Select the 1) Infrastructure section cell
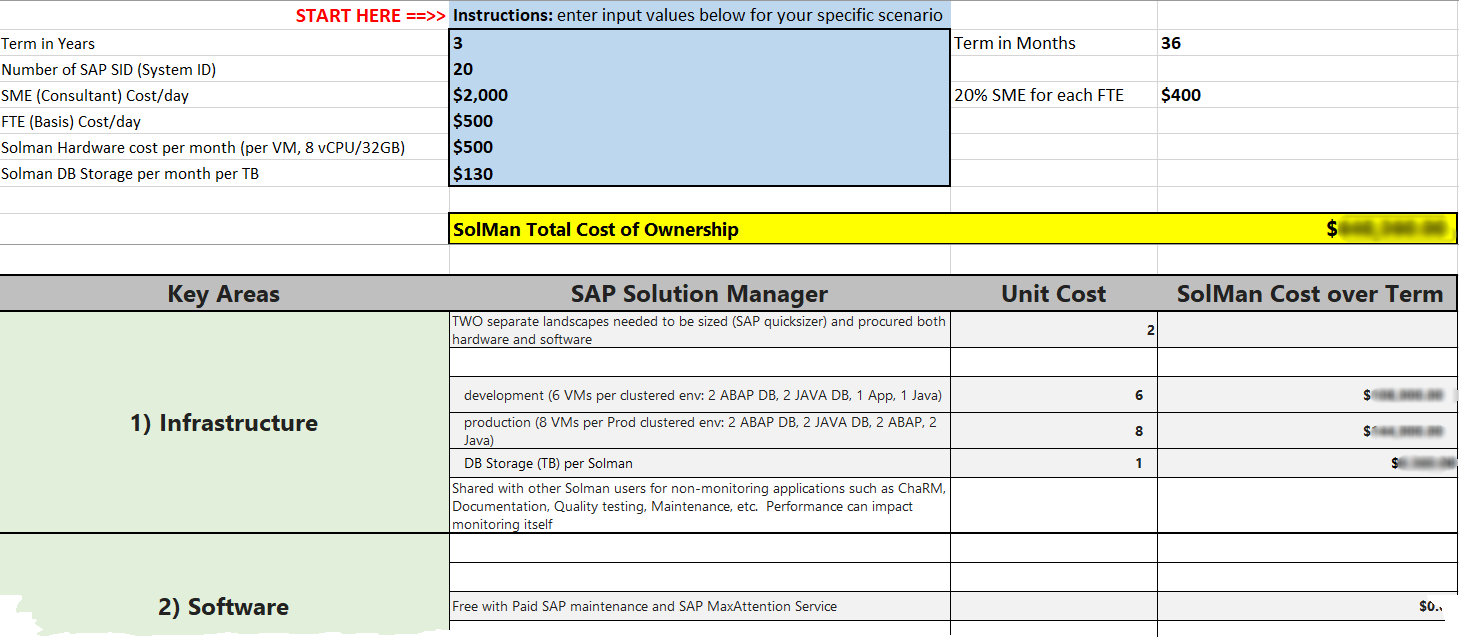1459x641 pixels. click(x=224, y=423)
